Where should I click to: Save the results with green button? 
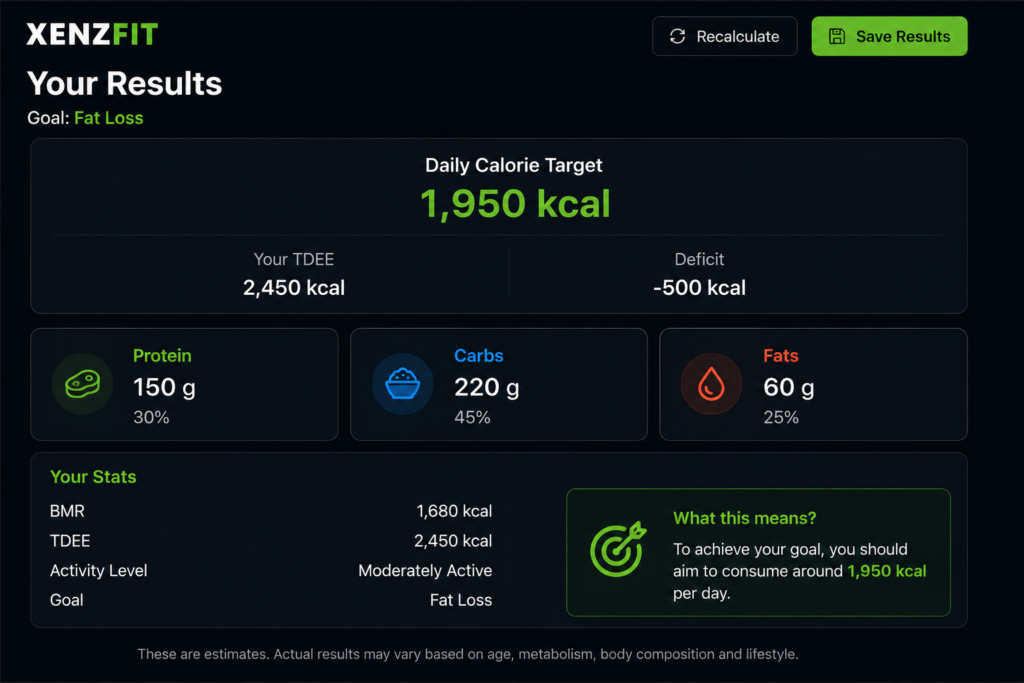[889, 37]
